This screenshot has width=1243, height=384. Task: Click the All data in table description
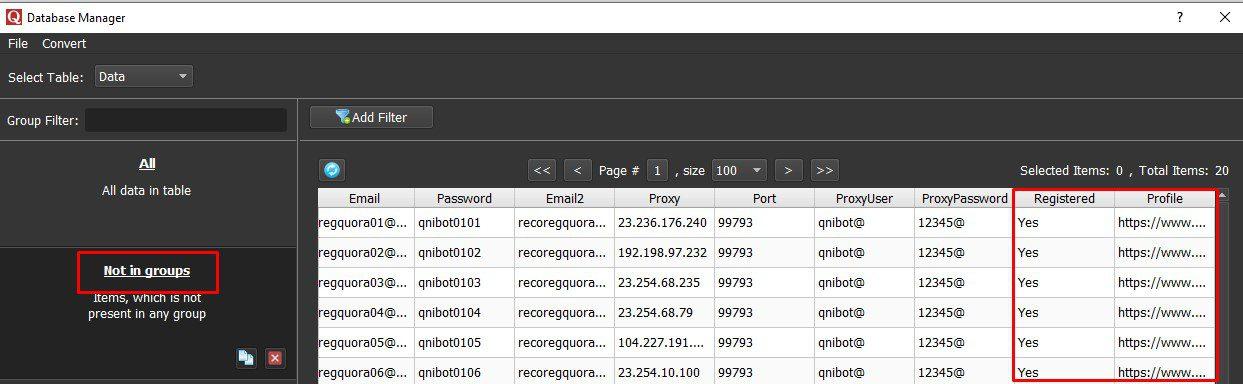coord(147,190)
